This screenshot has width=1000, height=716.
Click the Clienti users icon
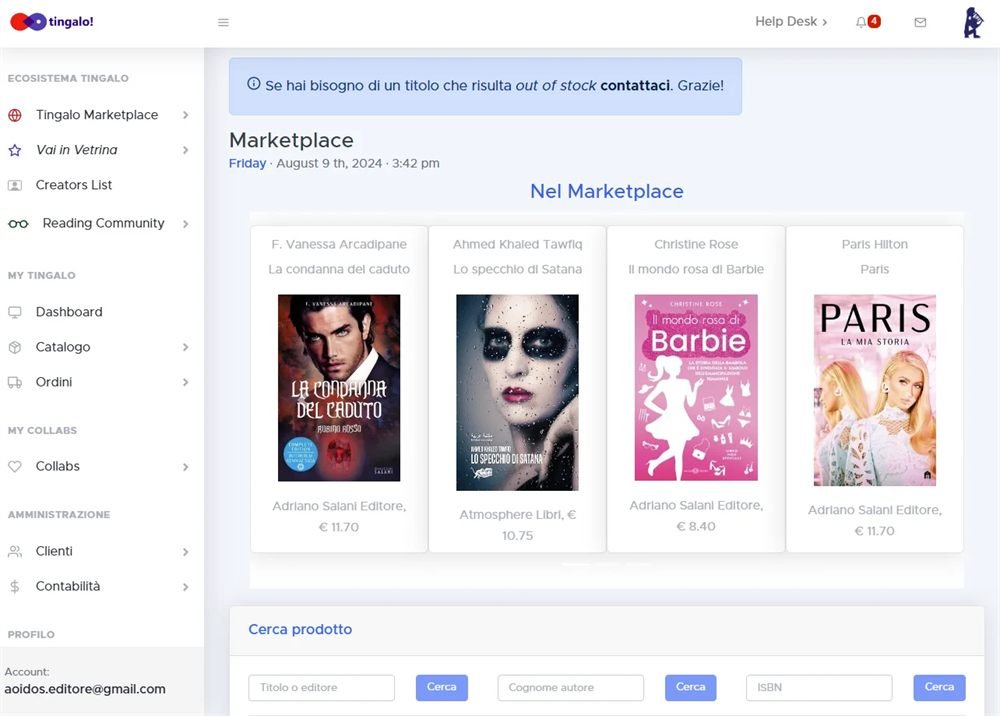[15, 552]
